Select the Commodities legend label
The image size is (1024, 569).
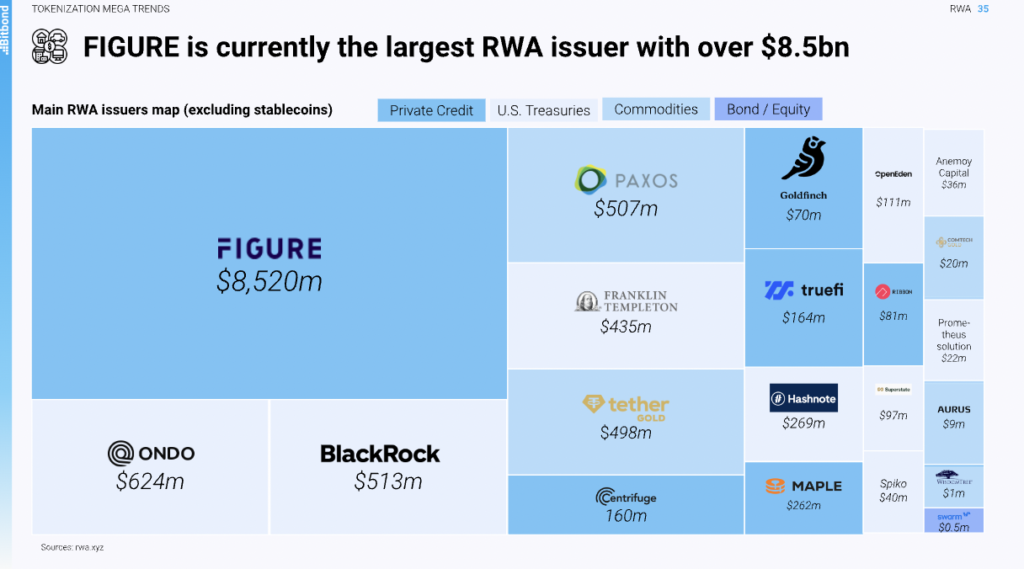pos(656,109)
